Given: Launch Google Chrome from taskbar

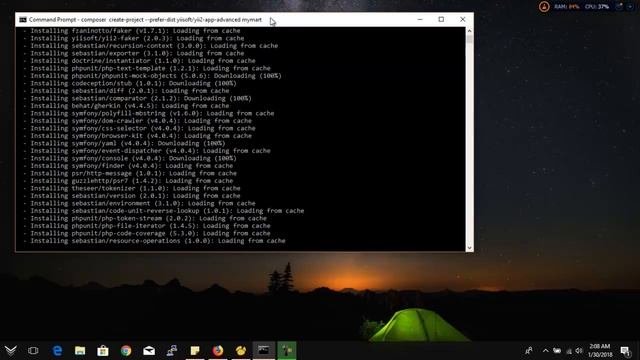Looking at the screenshot, I should pyautogui.click(x=126, y=351).
